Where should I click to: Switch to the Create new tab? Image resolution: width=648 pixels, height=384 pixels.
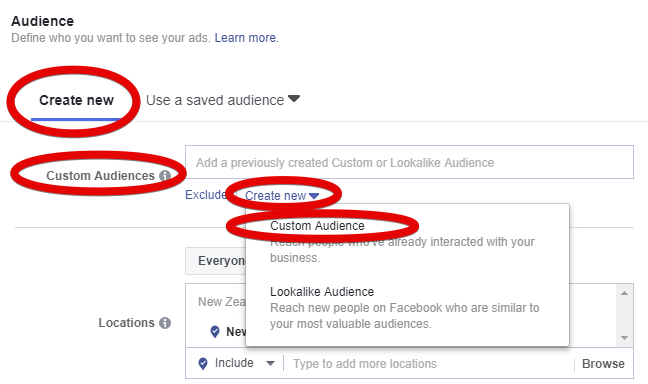click(76, 100)
